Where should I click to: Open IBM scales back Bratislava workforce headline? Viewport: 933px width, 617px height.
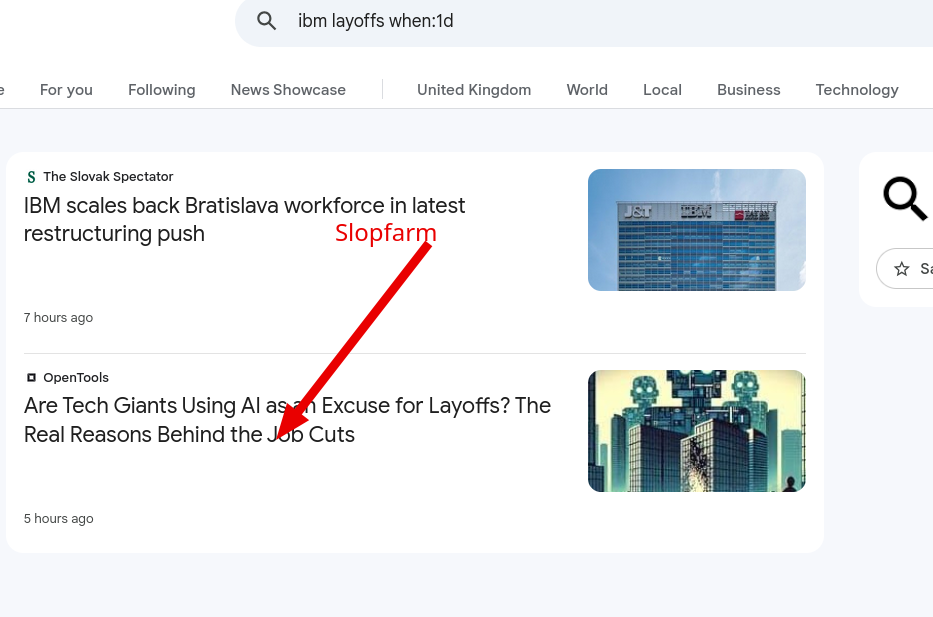click(244, 220)
